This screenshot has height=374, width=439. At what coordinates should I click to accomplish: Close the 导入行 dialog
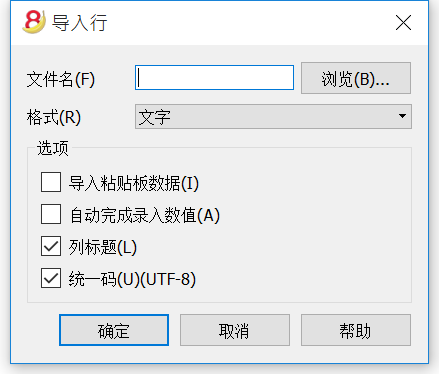pyautogui.click(x=403, y=23)
